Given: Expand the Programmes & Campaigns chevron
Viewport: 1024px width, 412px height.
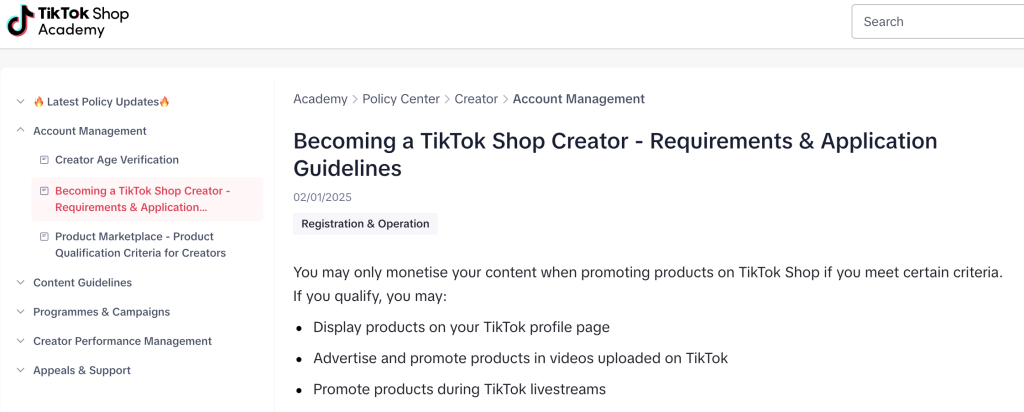Looking at the screenshot, I should (x=20, y=312).
